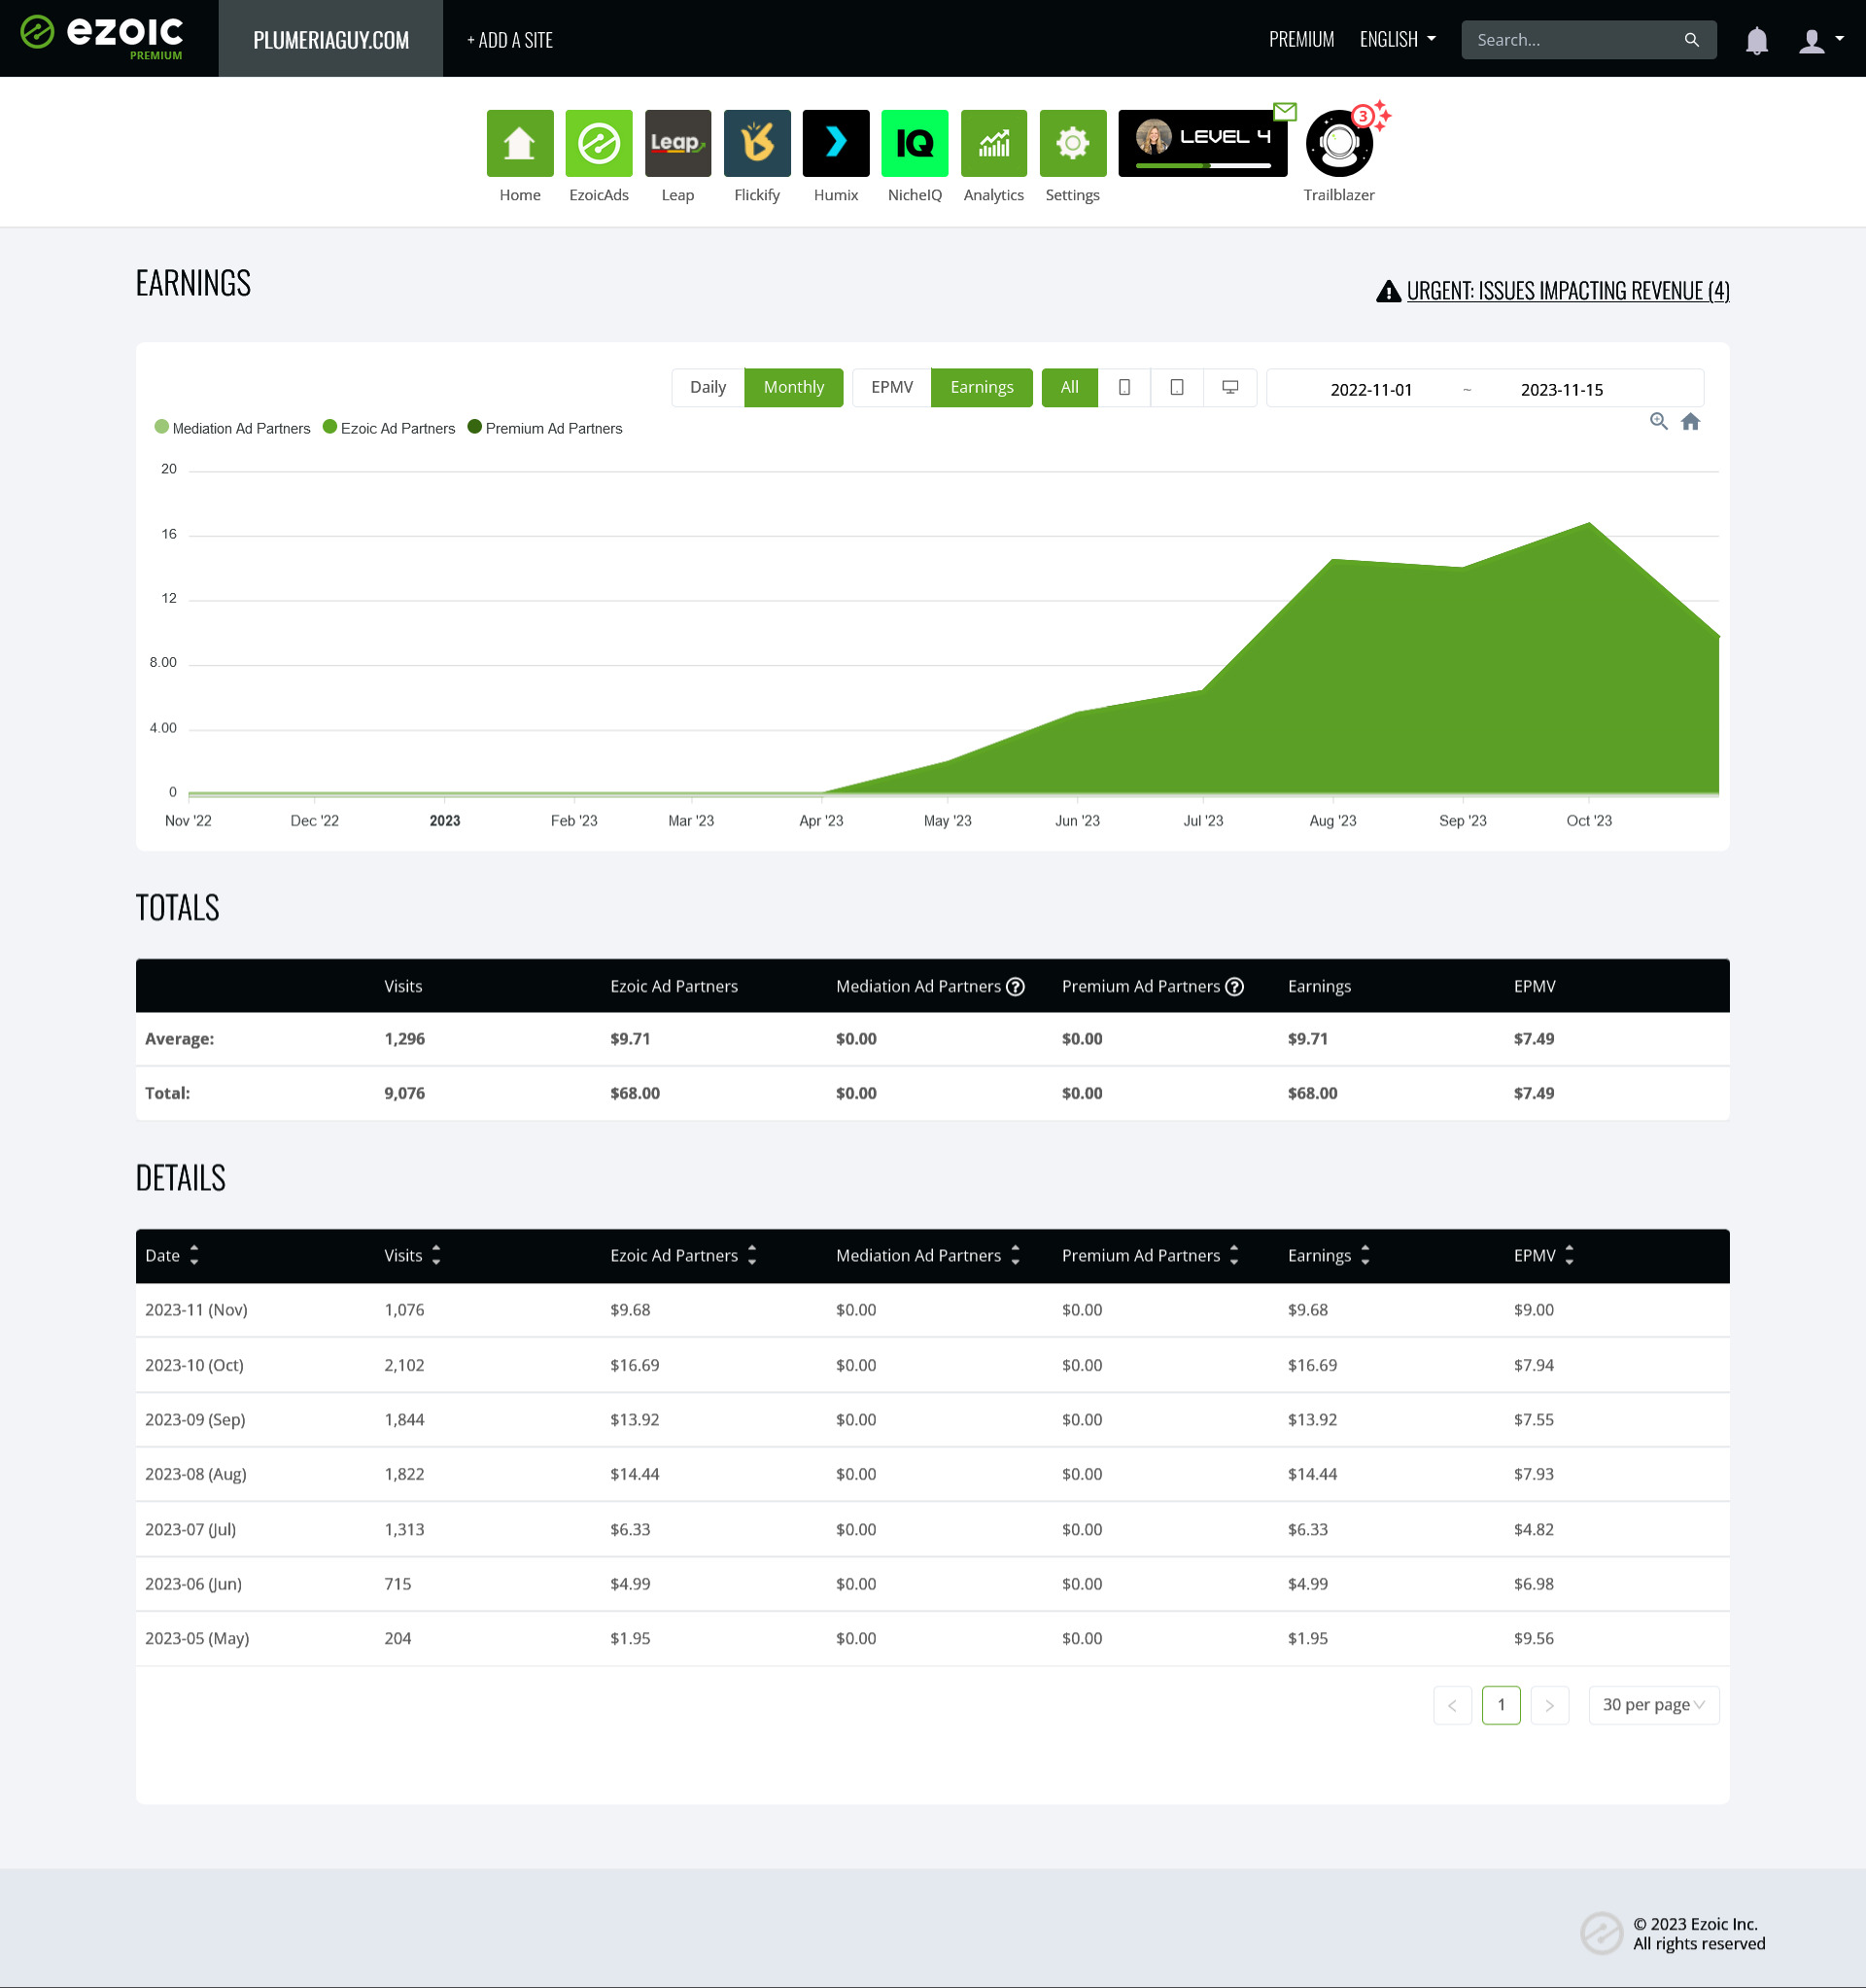Click the Ezoic footer logo

point(1601,1933)
